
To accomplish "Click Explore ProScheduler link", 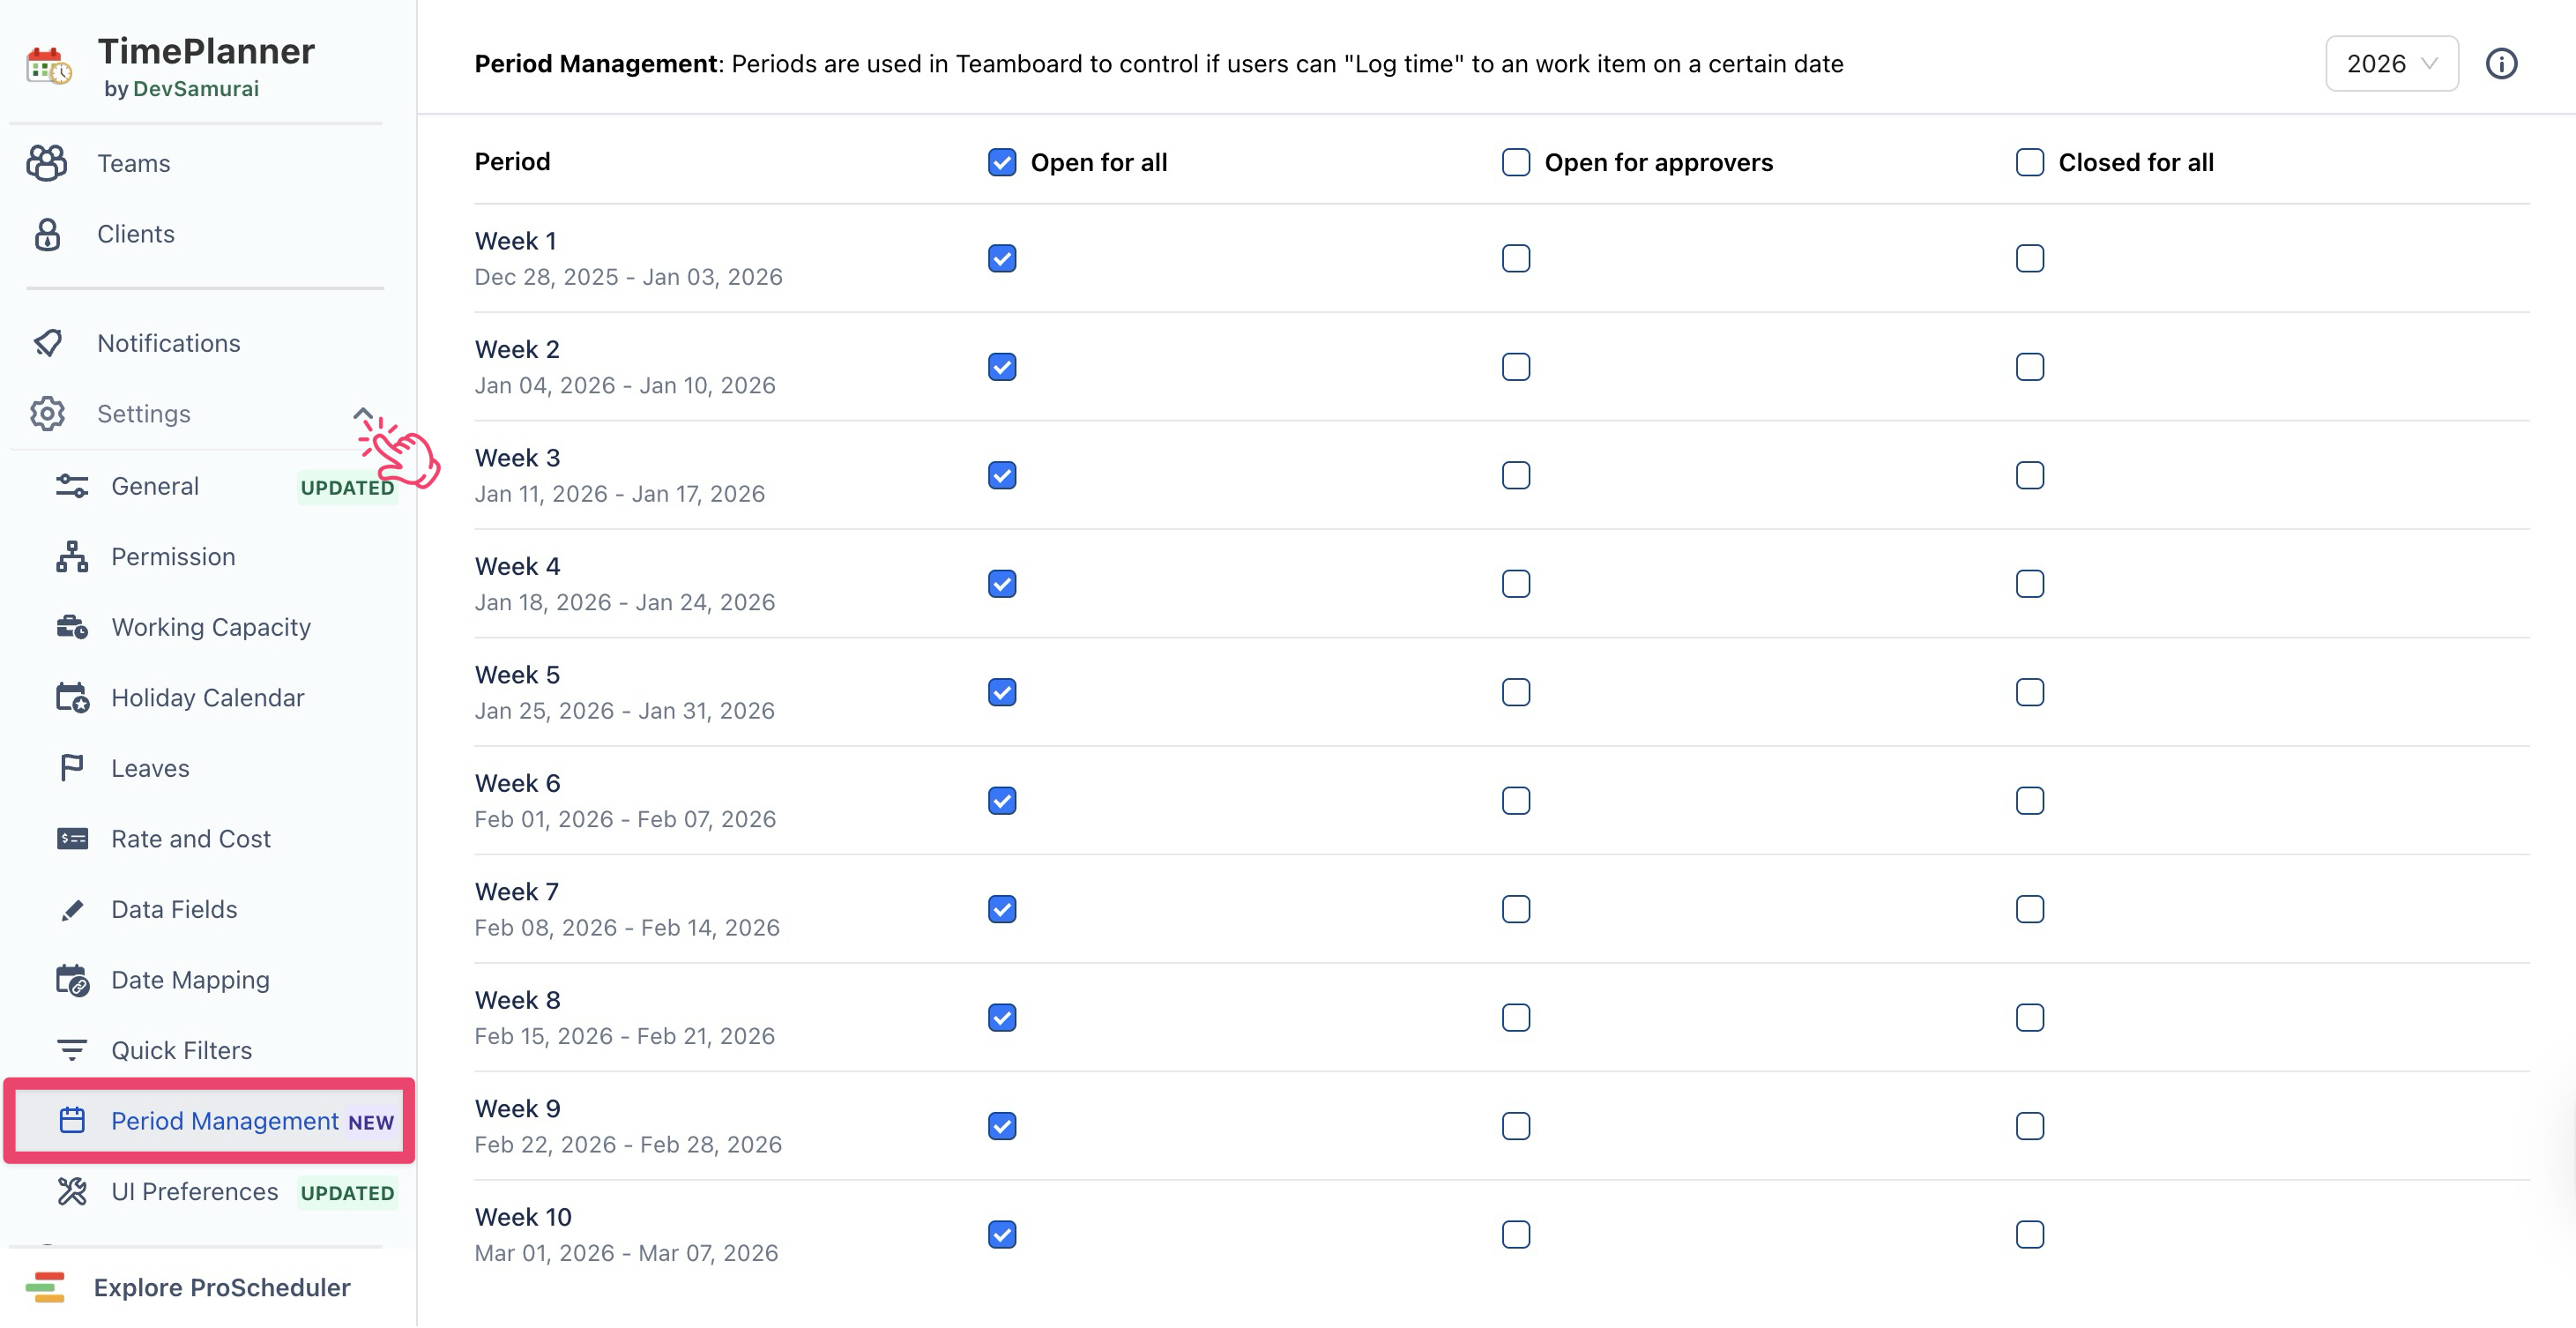I will (221, 1287).
